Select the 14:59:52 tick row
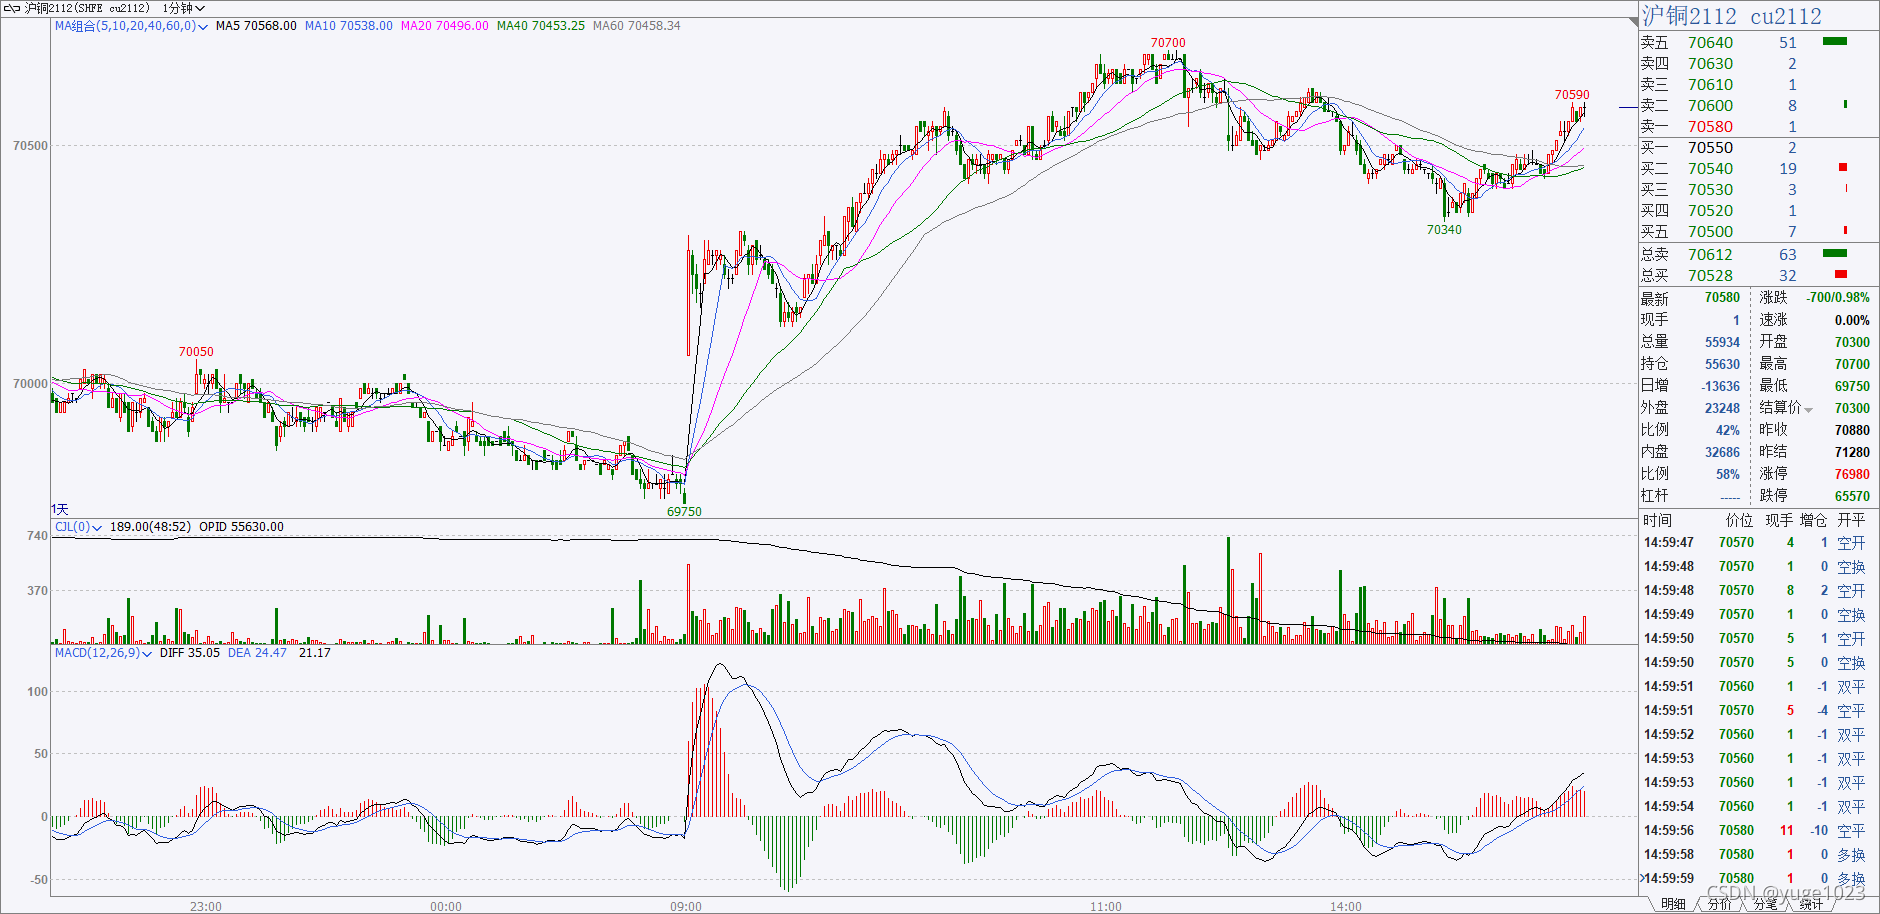The image size is (1880, 914). [1758, 735]
